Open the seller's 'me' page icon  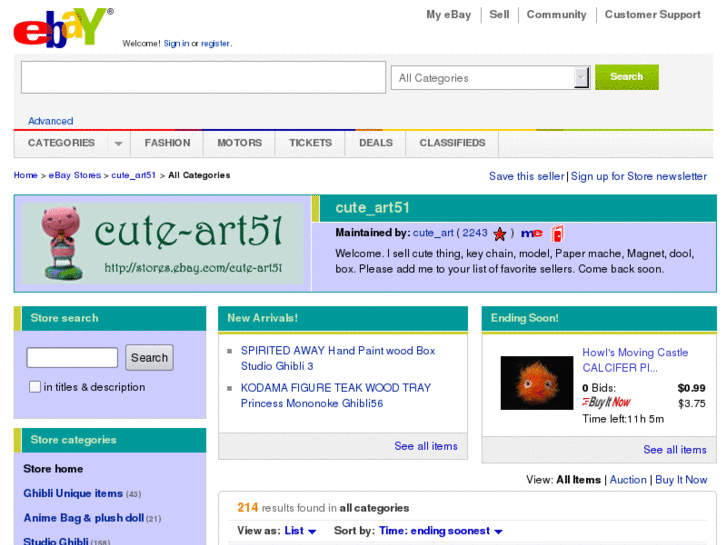[x=531, y=233]
